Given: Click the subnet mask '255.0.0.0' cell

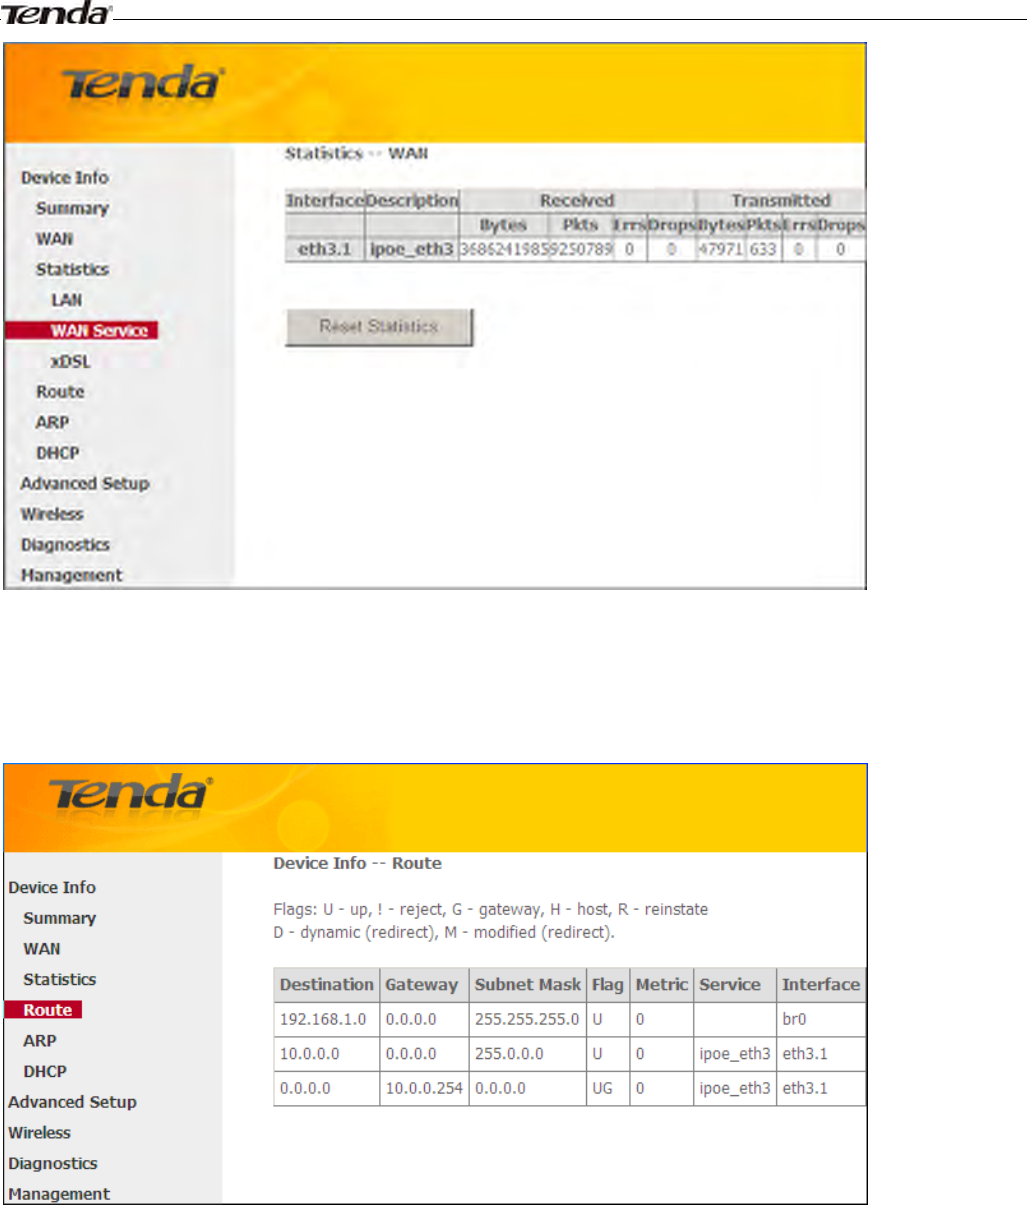Looking at the screenshot, I should 528,1054.
